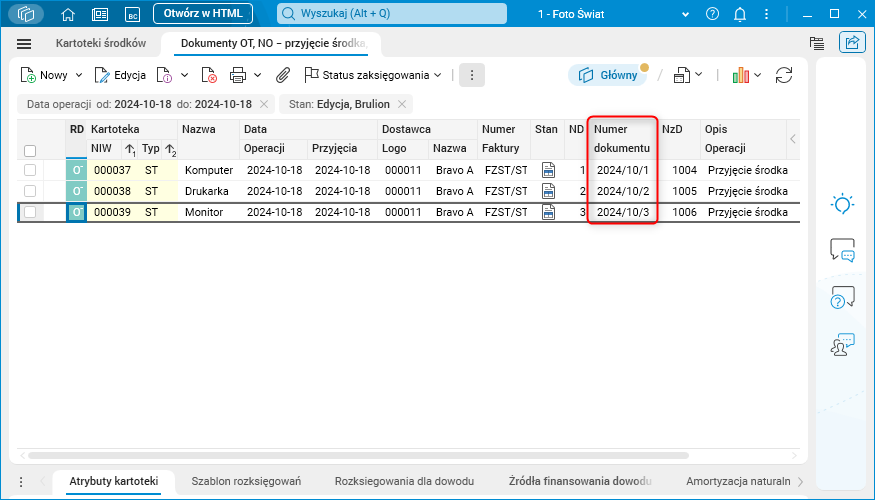875x500 pixels.
Task: Click Stan document icon in Monitor row
Action: point(549,212)
